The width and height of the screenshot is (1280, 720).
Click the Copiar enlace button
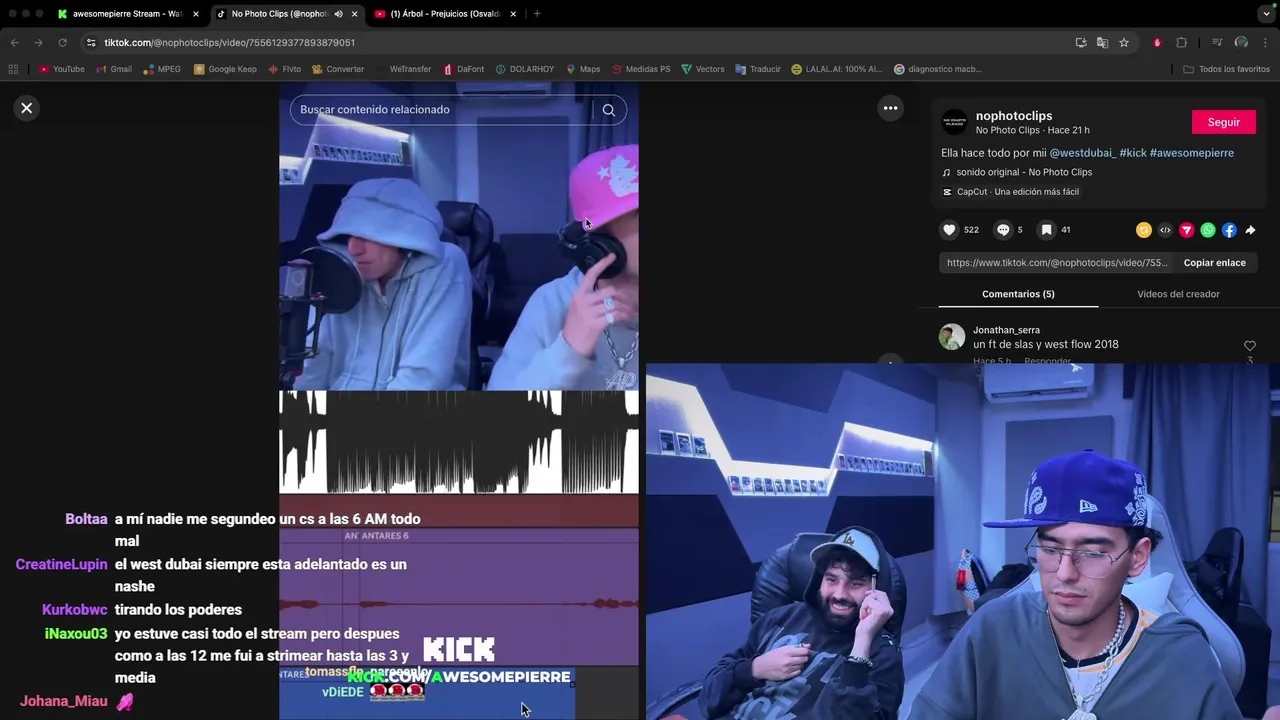(1214, 263)
